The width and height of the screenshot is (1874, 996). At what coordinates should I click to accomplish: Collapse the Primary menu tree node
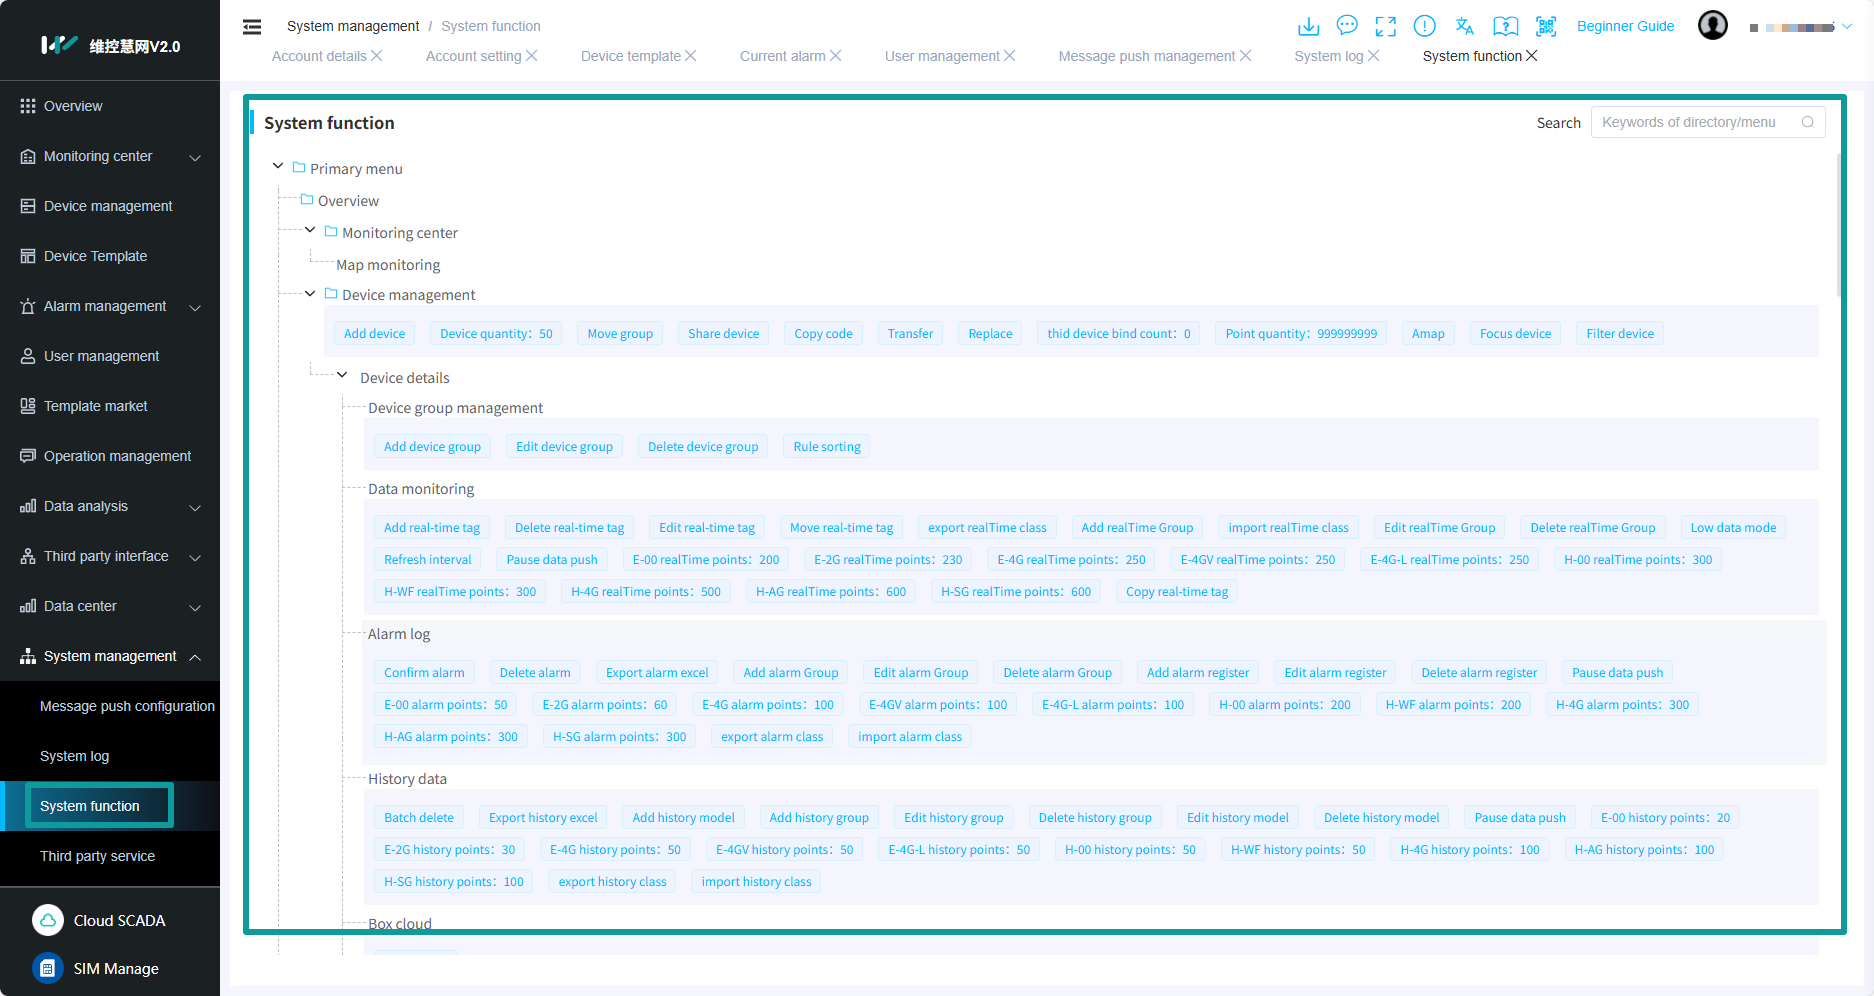pos(278,167)
